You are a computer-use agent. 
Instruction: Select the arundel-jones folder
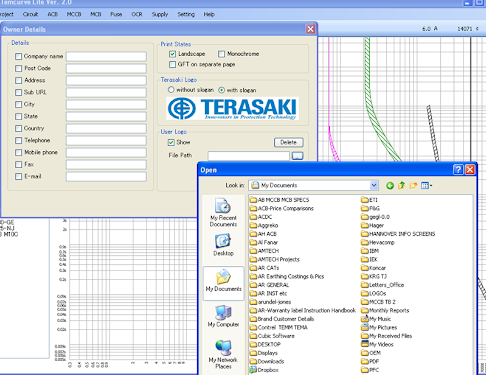coord(270,302)
